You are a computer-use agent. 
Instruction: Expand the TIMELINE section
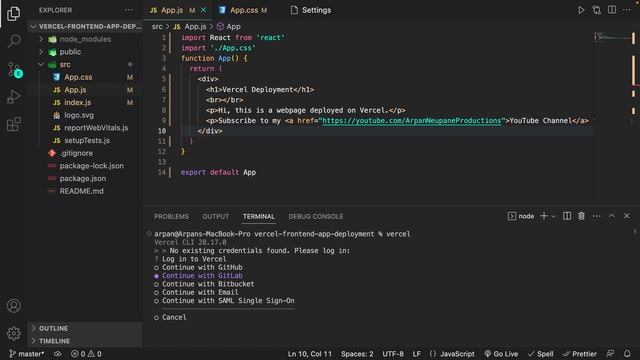click(85, 341)
